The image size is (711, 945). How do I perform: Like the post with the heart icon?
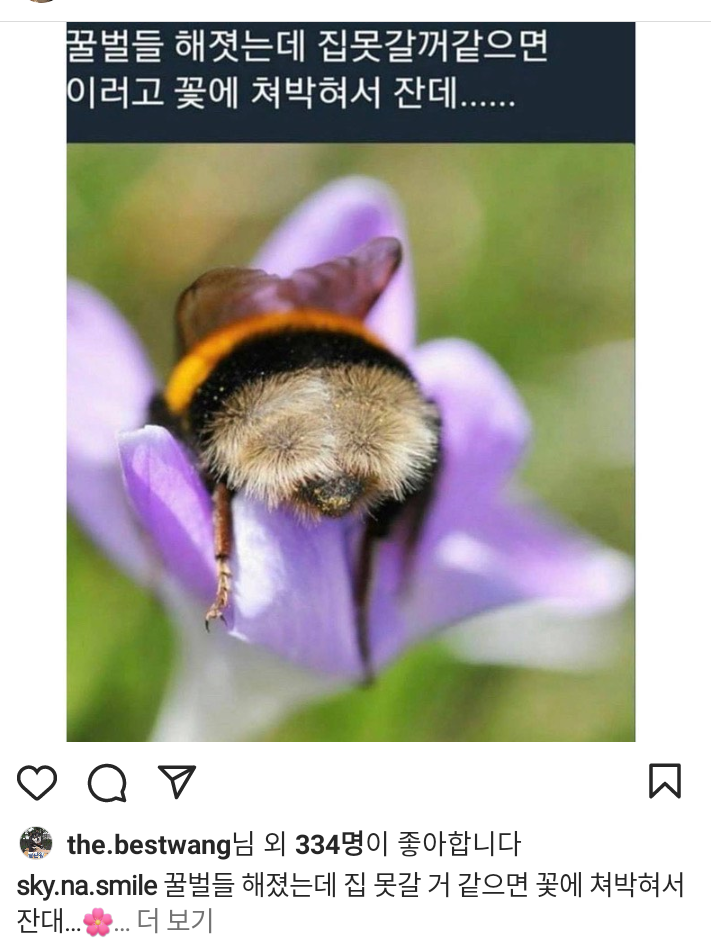(x=37, y=782)
